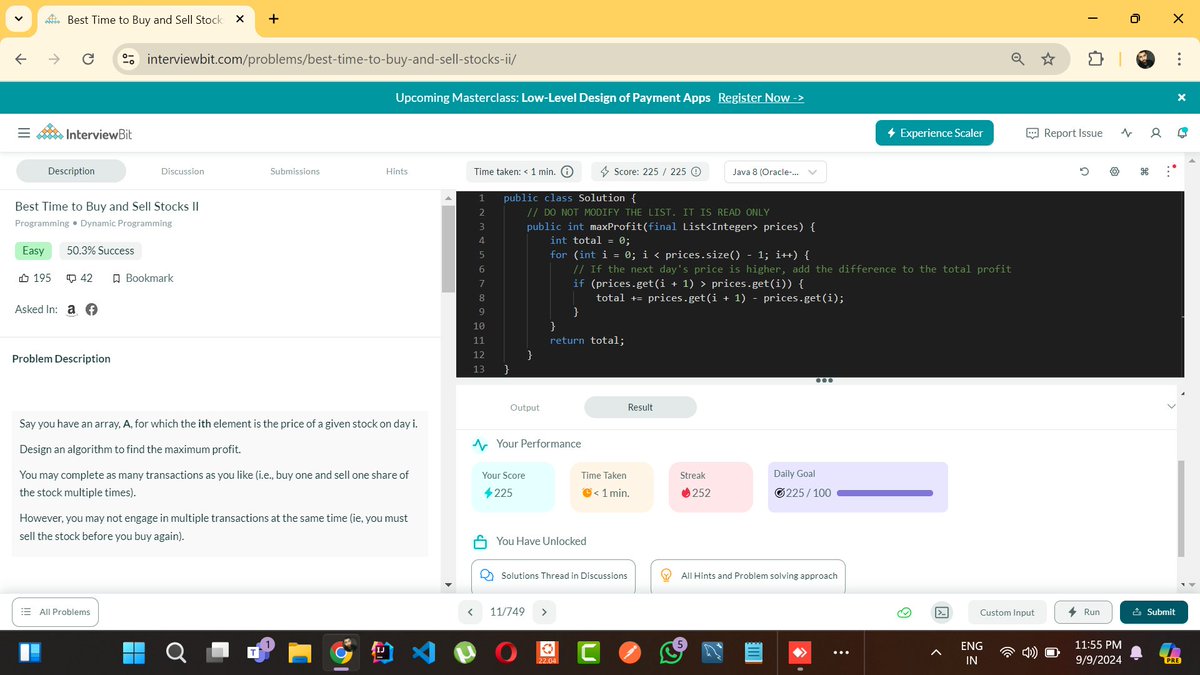Switch to the Discussion tab
1200x675 pixels.
tap(182, 171)
